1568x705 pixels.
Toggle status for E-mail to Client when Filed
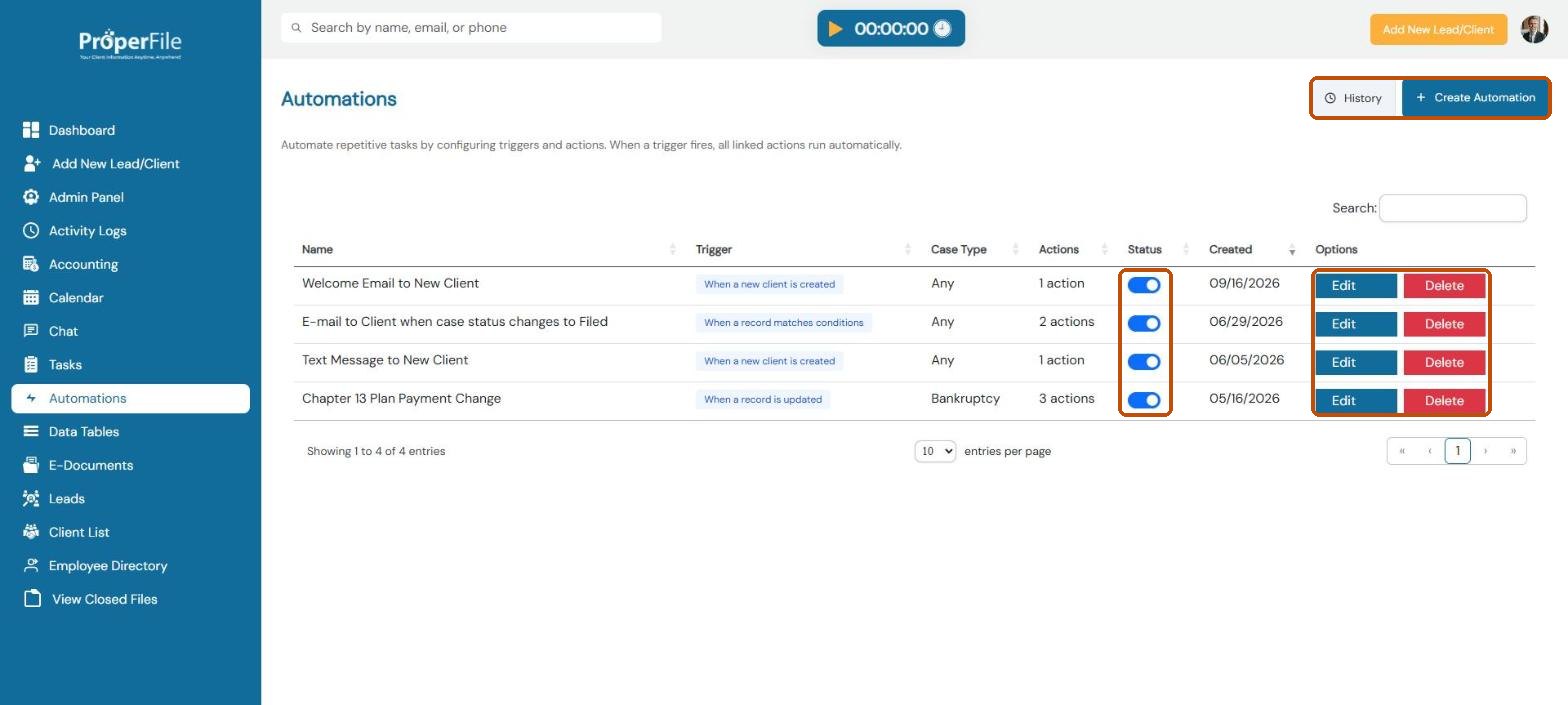click(x=1144, y=323)
